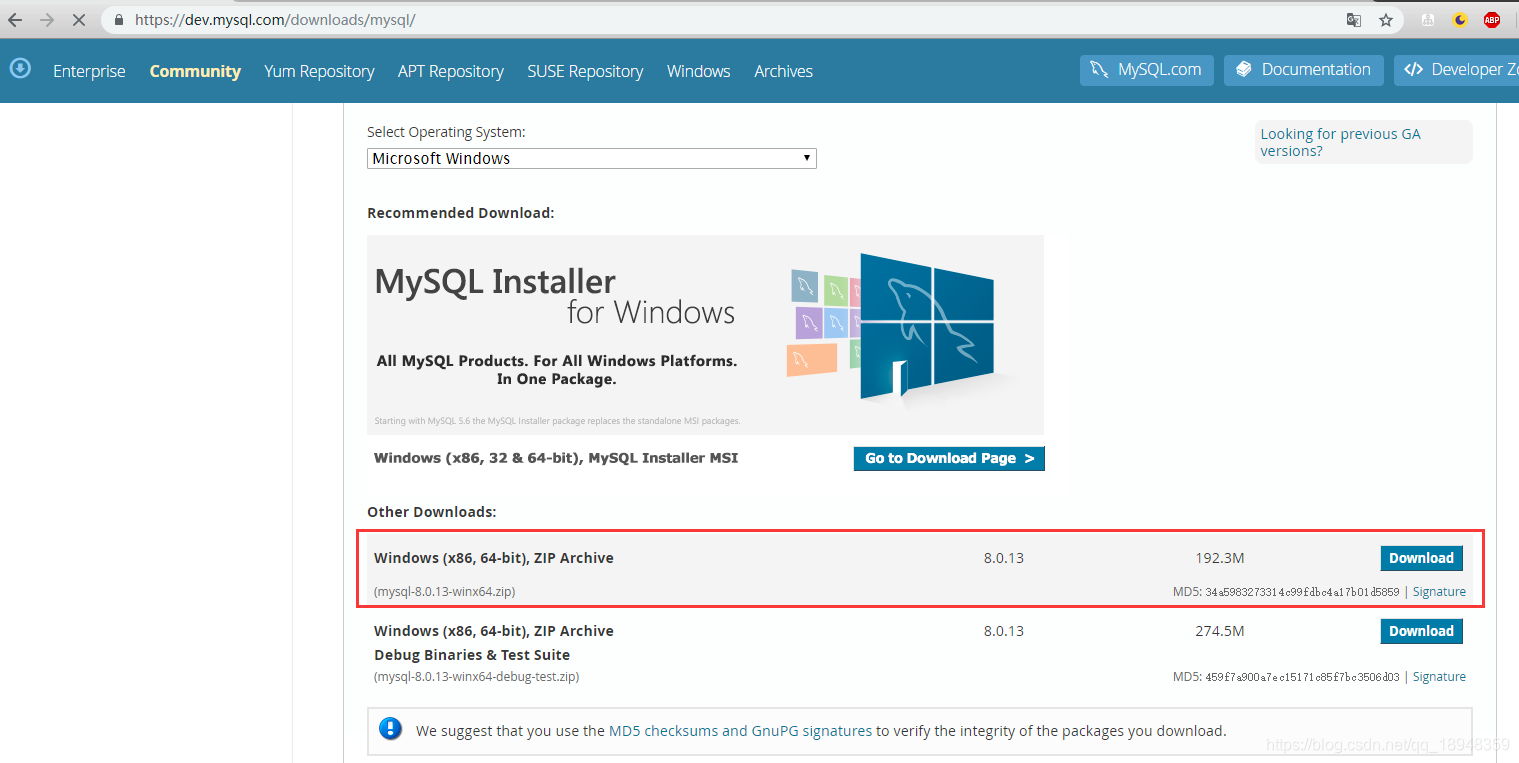1519x763 pixels.
Task: Download the 274.5M Debug Binaries ZIP
Action: pyautogui.click(x=1421, y=631)
